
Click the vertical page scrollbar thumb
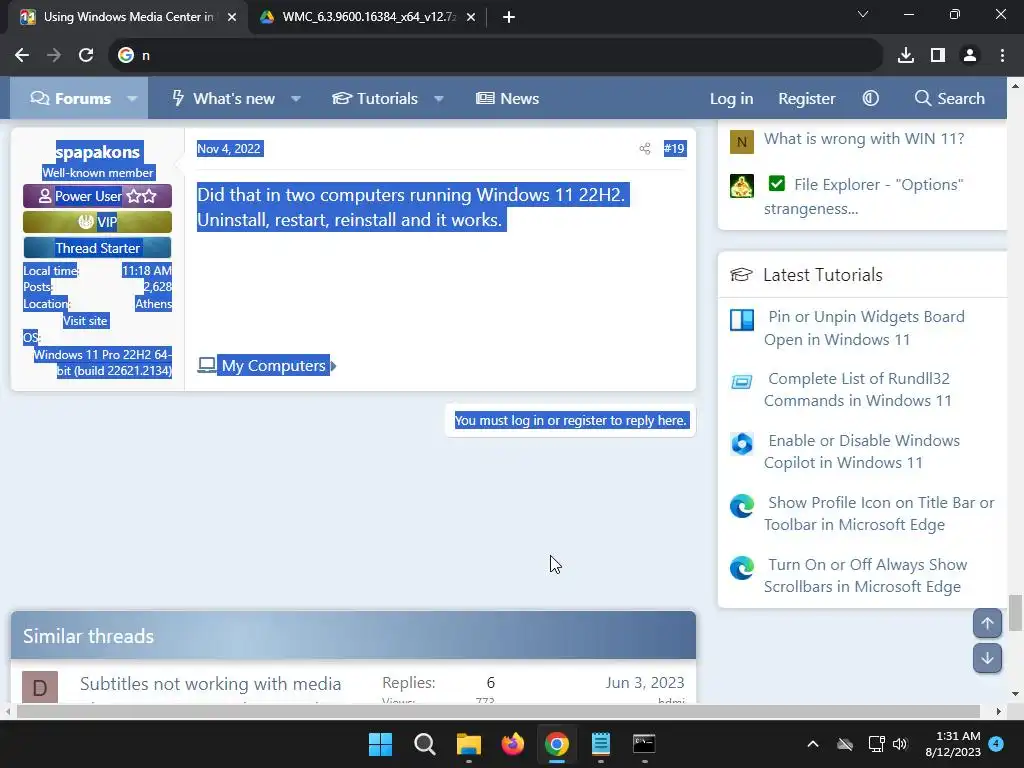1016,613
